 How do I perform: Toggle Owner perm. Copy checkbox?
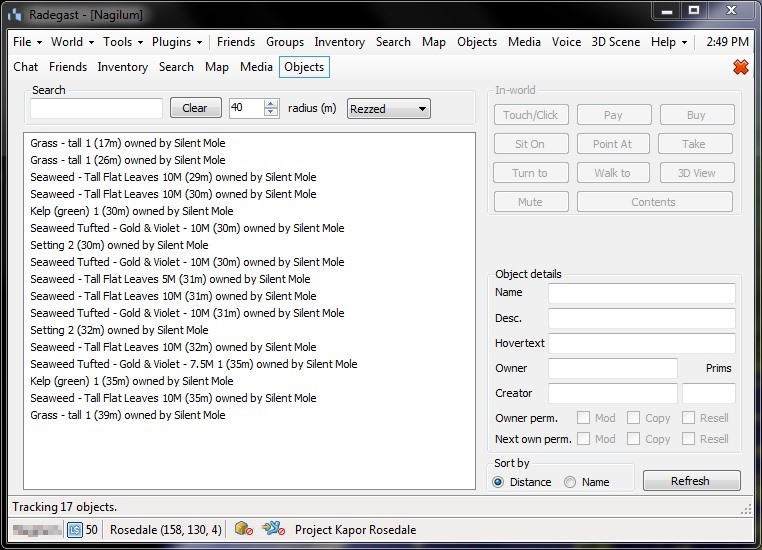tap(633, 418)
